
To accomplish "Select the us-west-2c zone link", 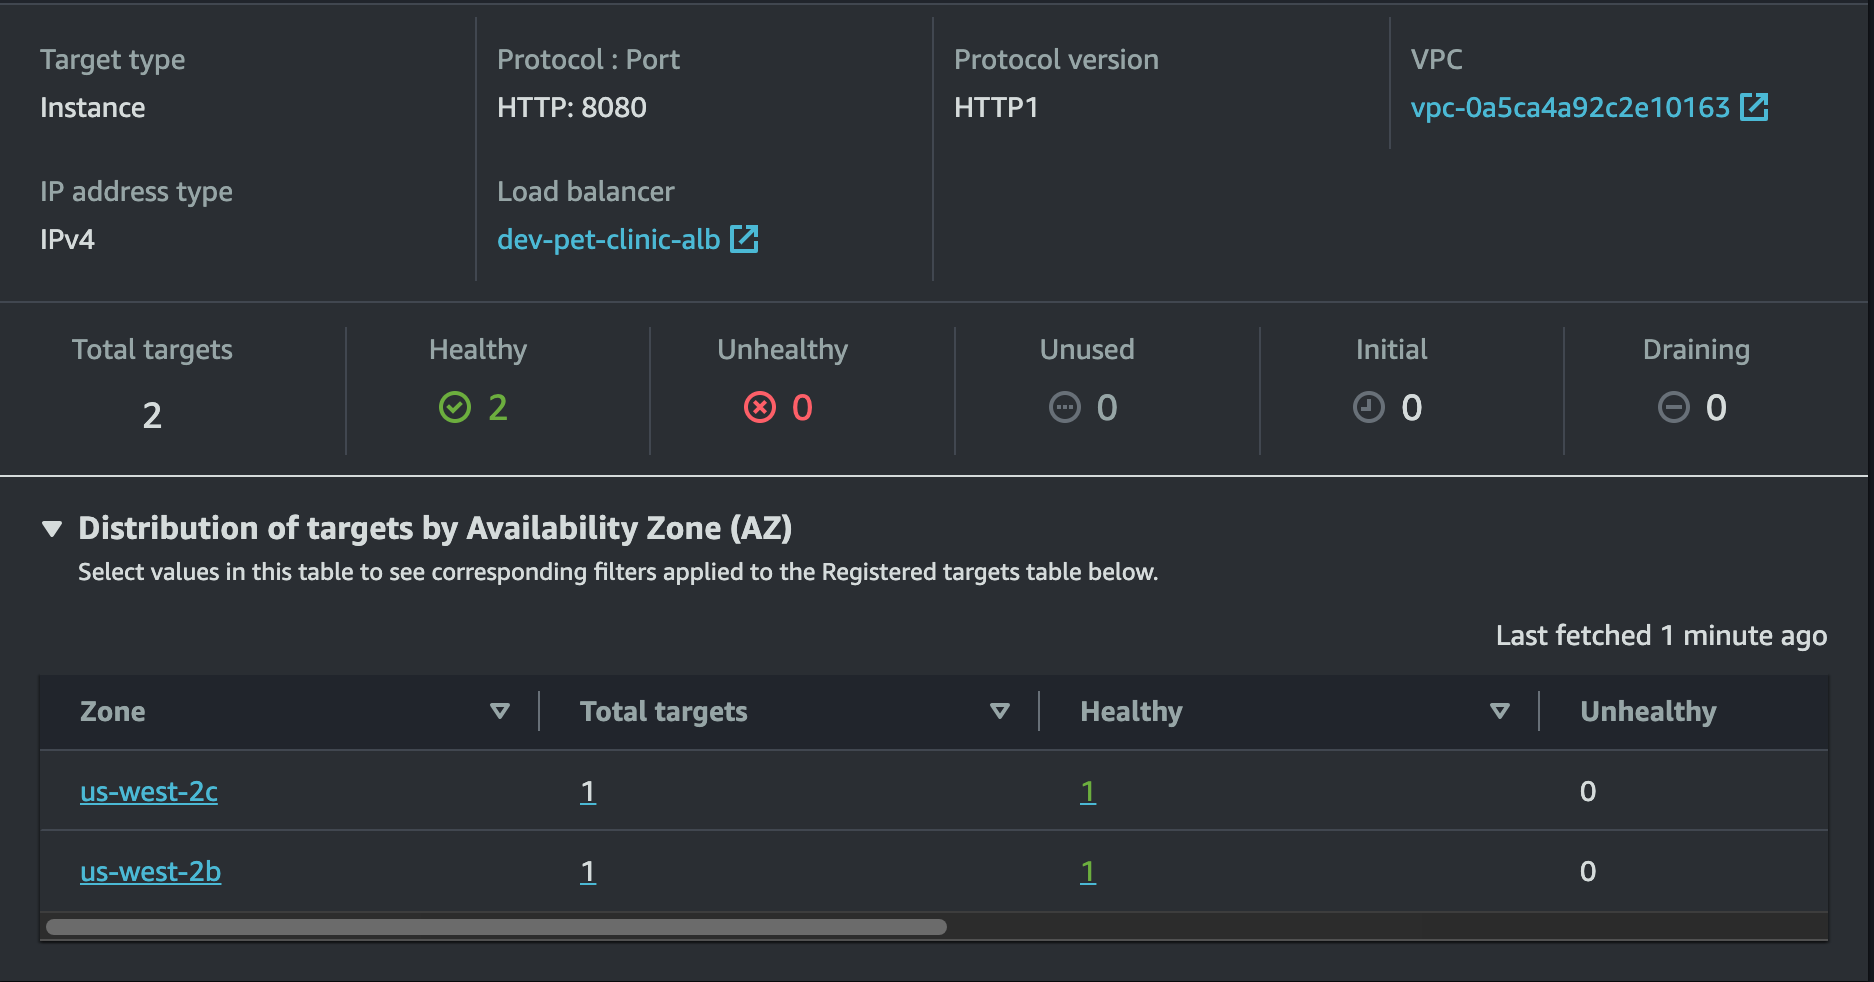I will [149, 791].
